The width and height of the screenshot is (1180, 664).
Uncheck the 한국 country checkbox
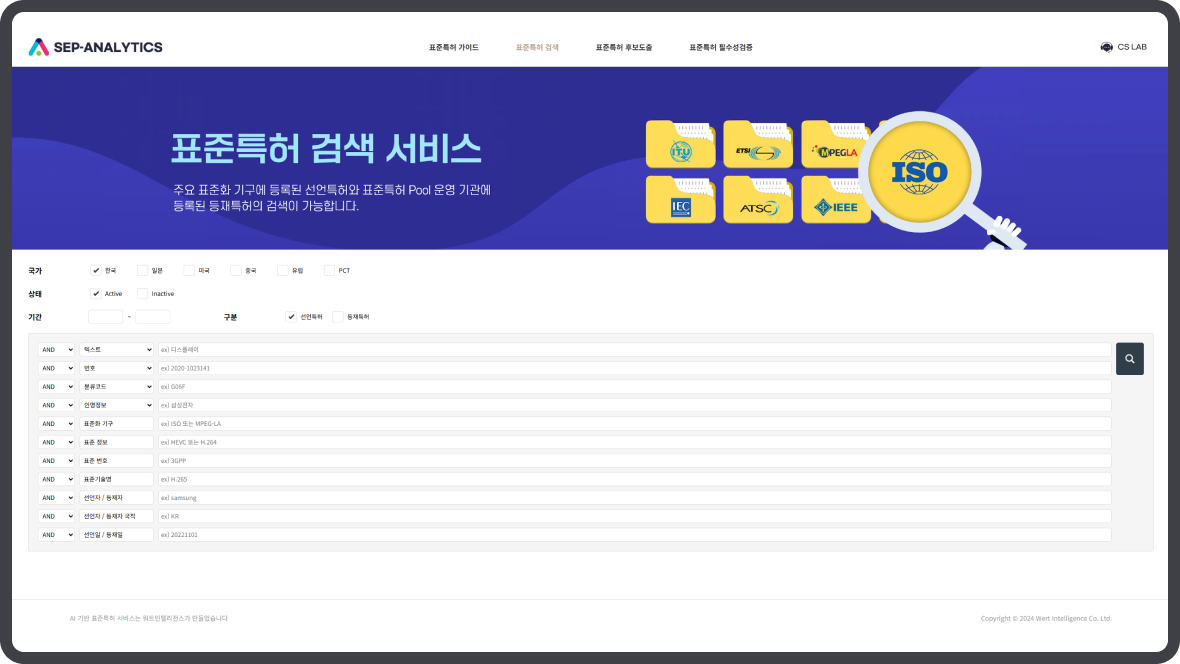pyautogui.click(x=96, y=270)
